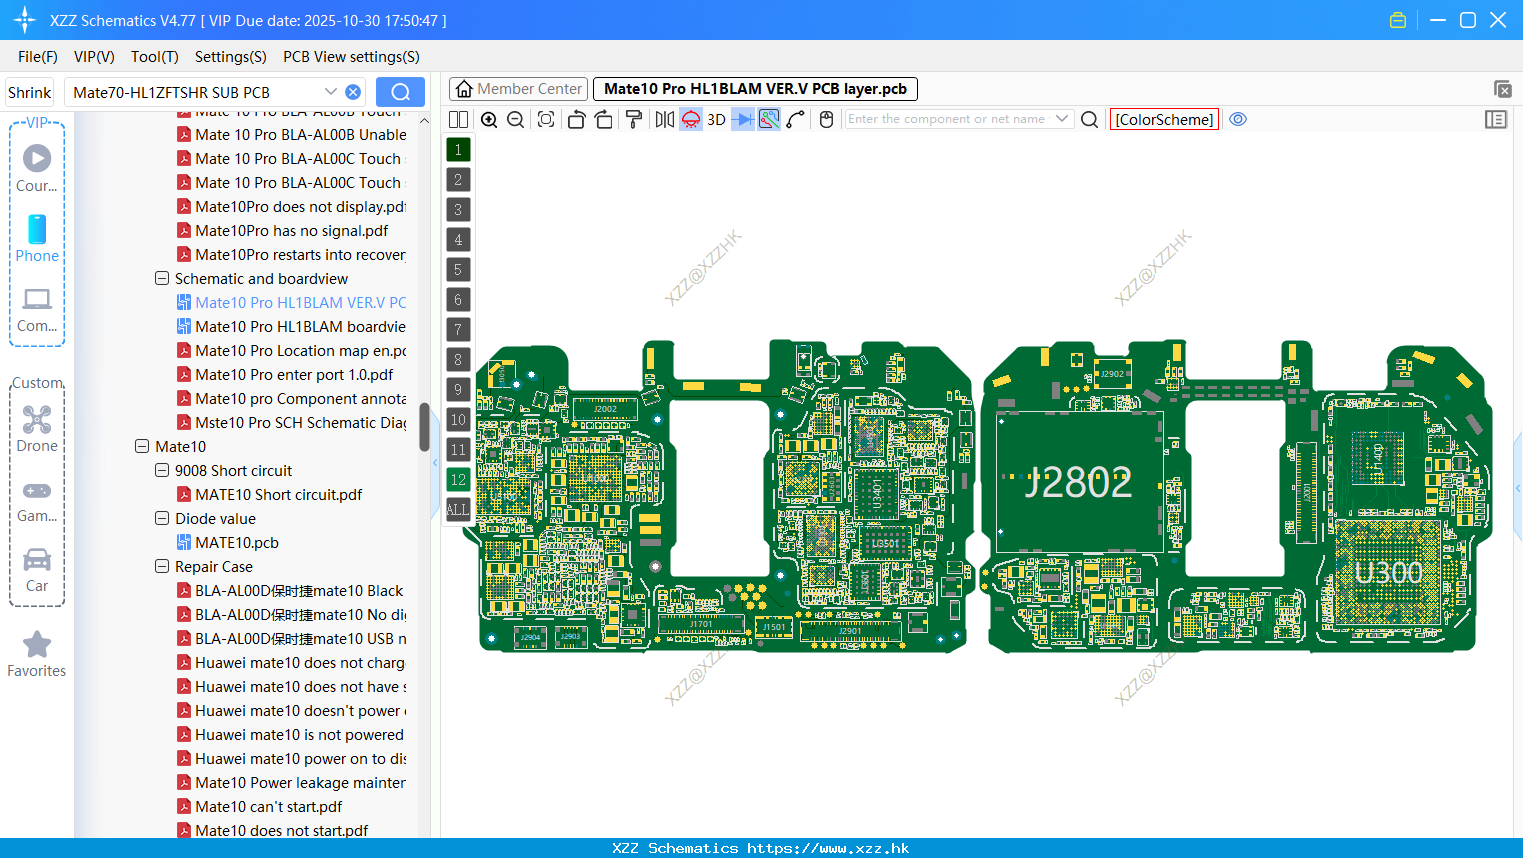
Task: Collapse the Repair Case folder
Action: [162, 567]
